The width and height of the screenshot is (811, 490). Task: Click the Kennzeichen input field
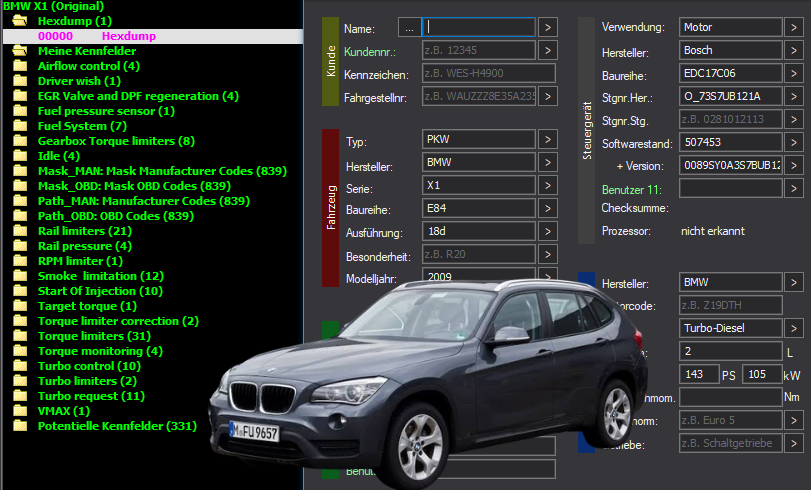click(x=489, y=73)
